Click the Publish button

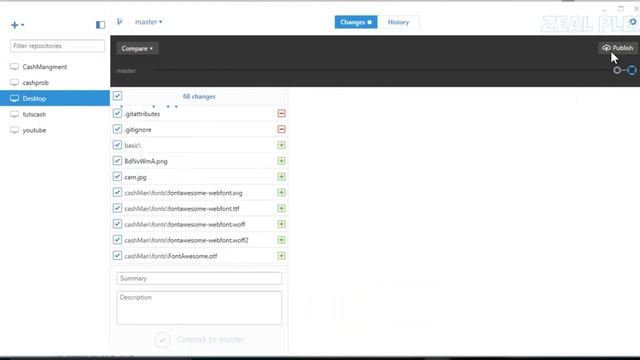click(618, 48)
